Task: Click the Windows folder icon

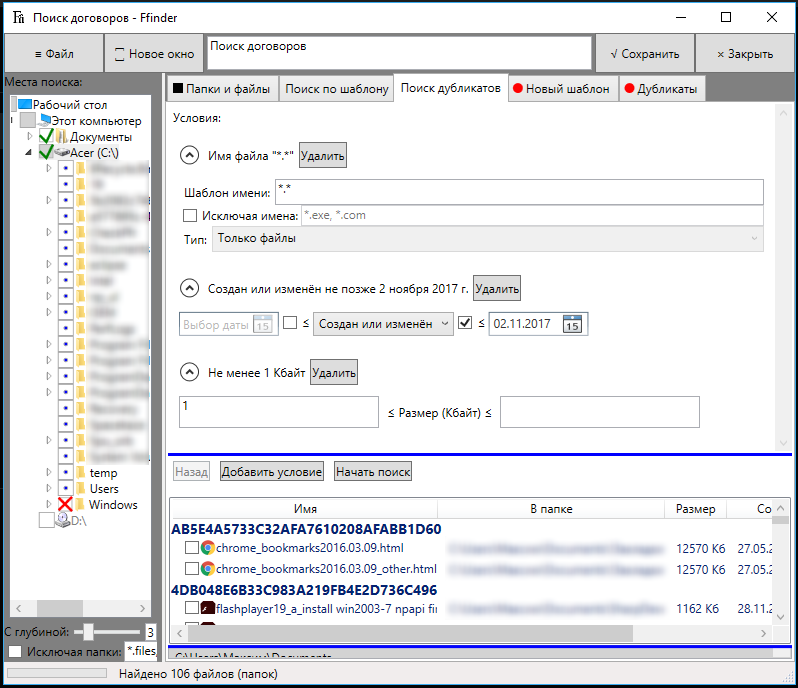Action: [x=80, y=504]
